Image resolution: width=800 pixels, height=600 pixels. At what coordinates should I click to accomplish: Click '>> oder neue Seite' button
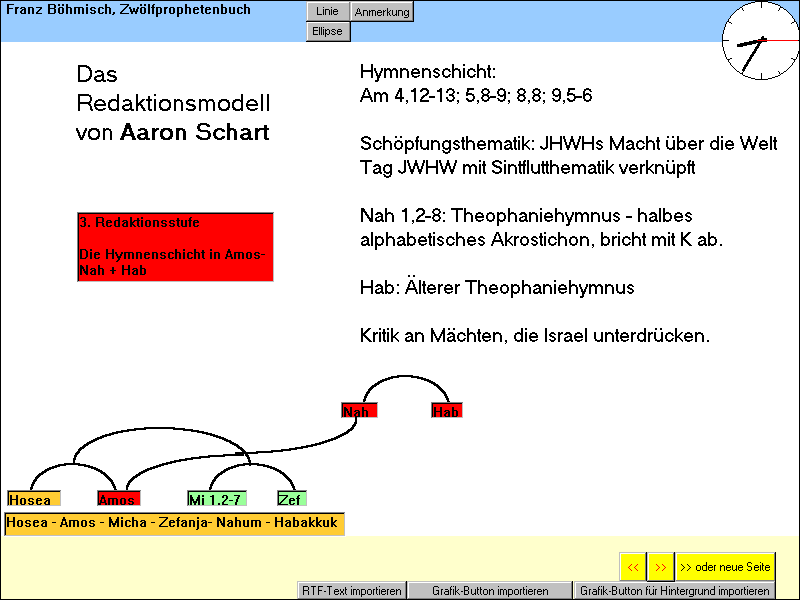725,567
